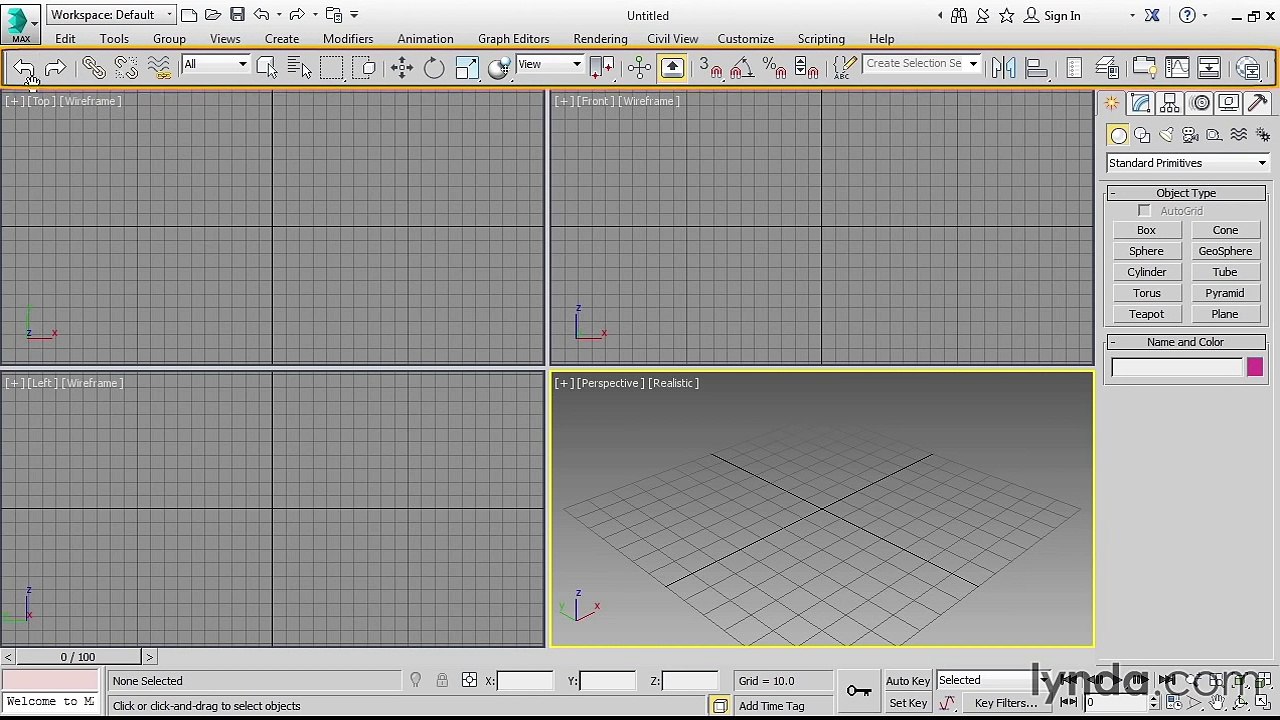Switch to the Modify command panel
The height and width of the screenshot is (720, 1280).
pos(1141,103)
